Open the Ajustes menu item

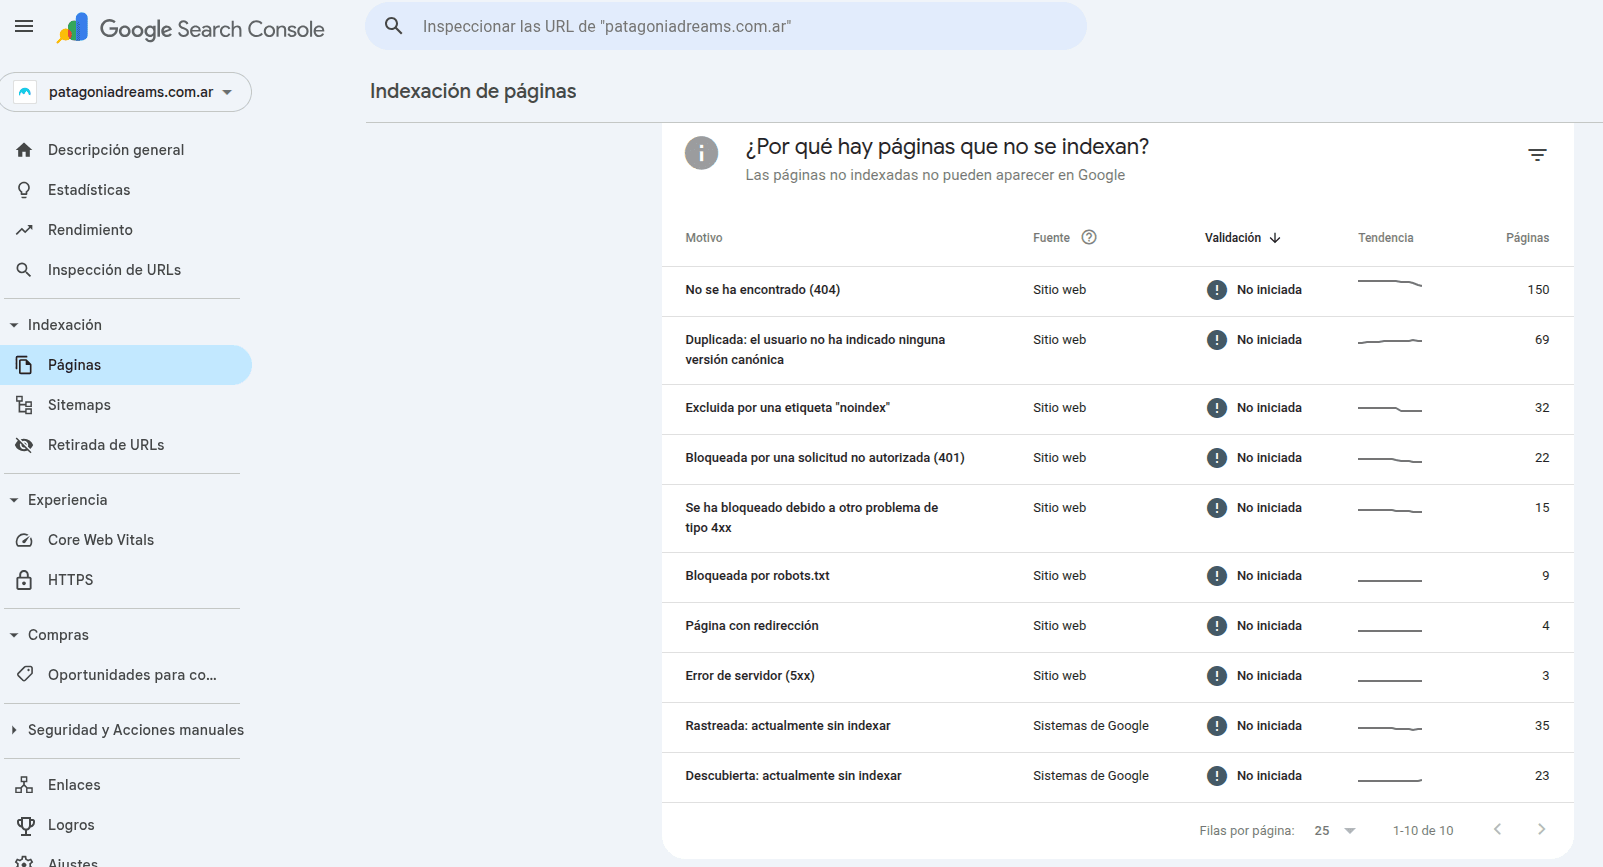tap(126, 860)
